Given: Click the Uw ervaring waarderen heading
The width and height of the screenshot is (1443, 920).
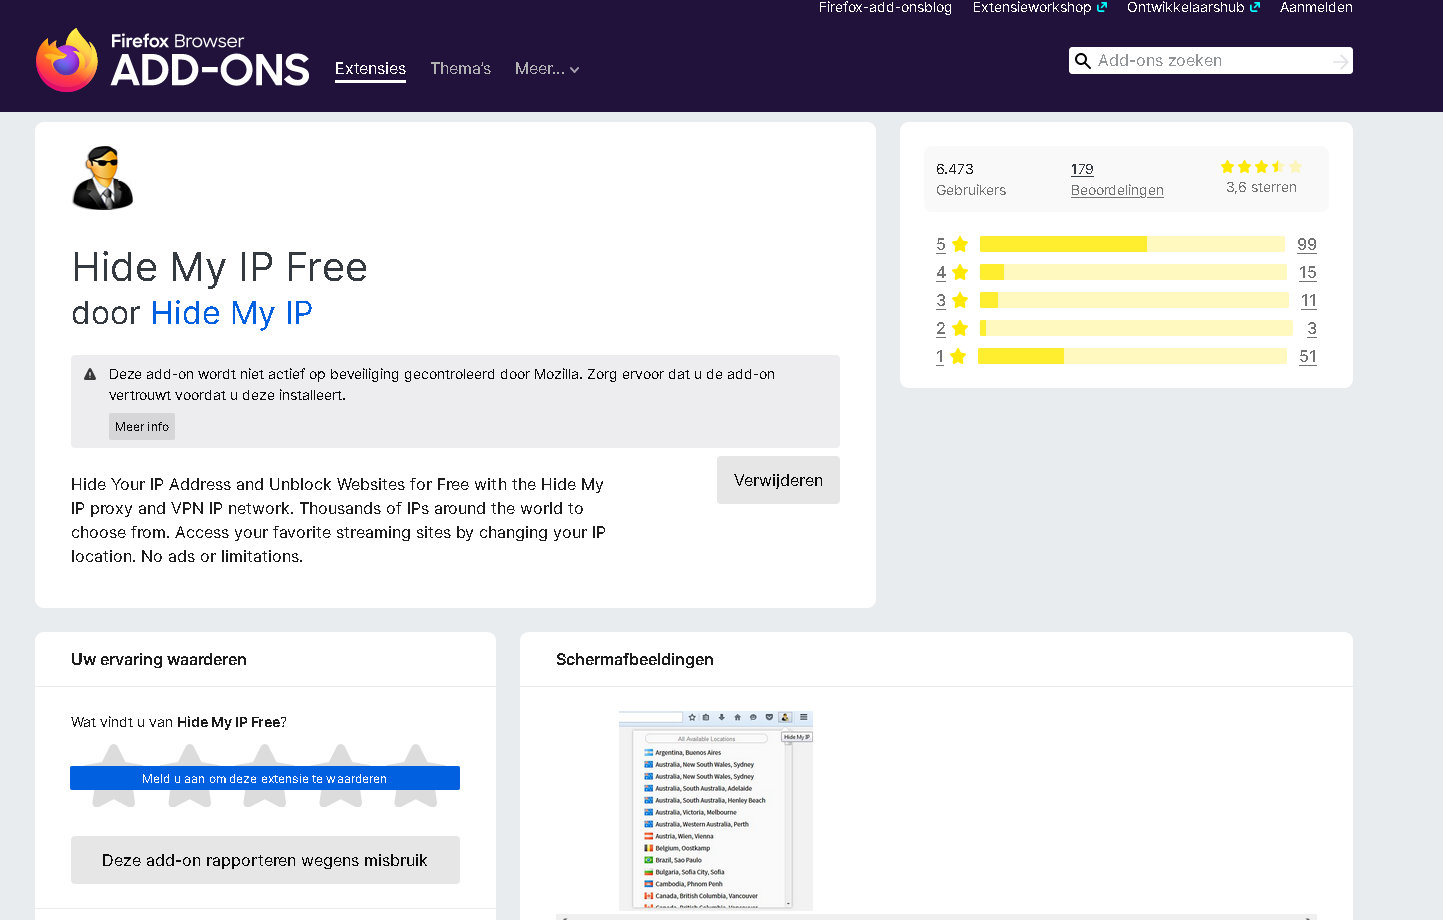Looking at the screenshot, I should [159, 659].
